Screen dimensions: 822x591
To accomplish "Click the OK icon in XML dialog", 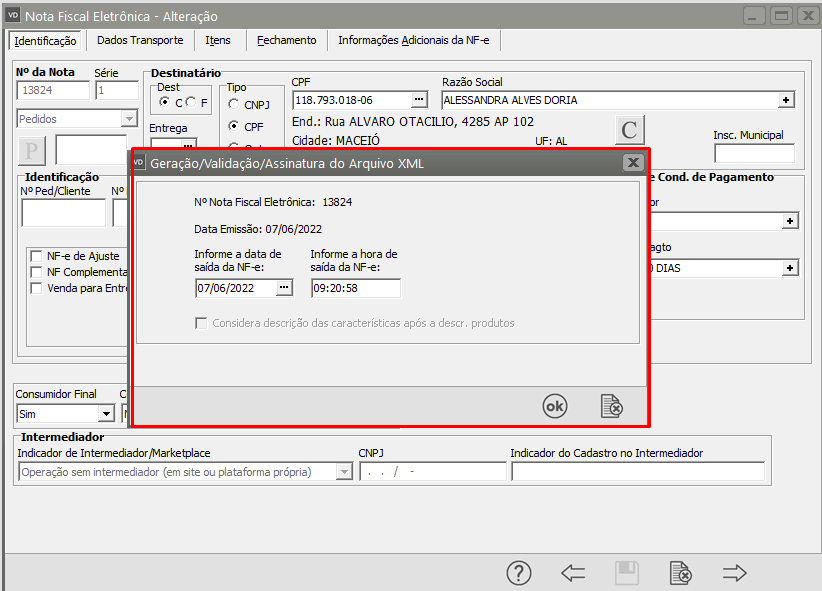I will [554, 406].
